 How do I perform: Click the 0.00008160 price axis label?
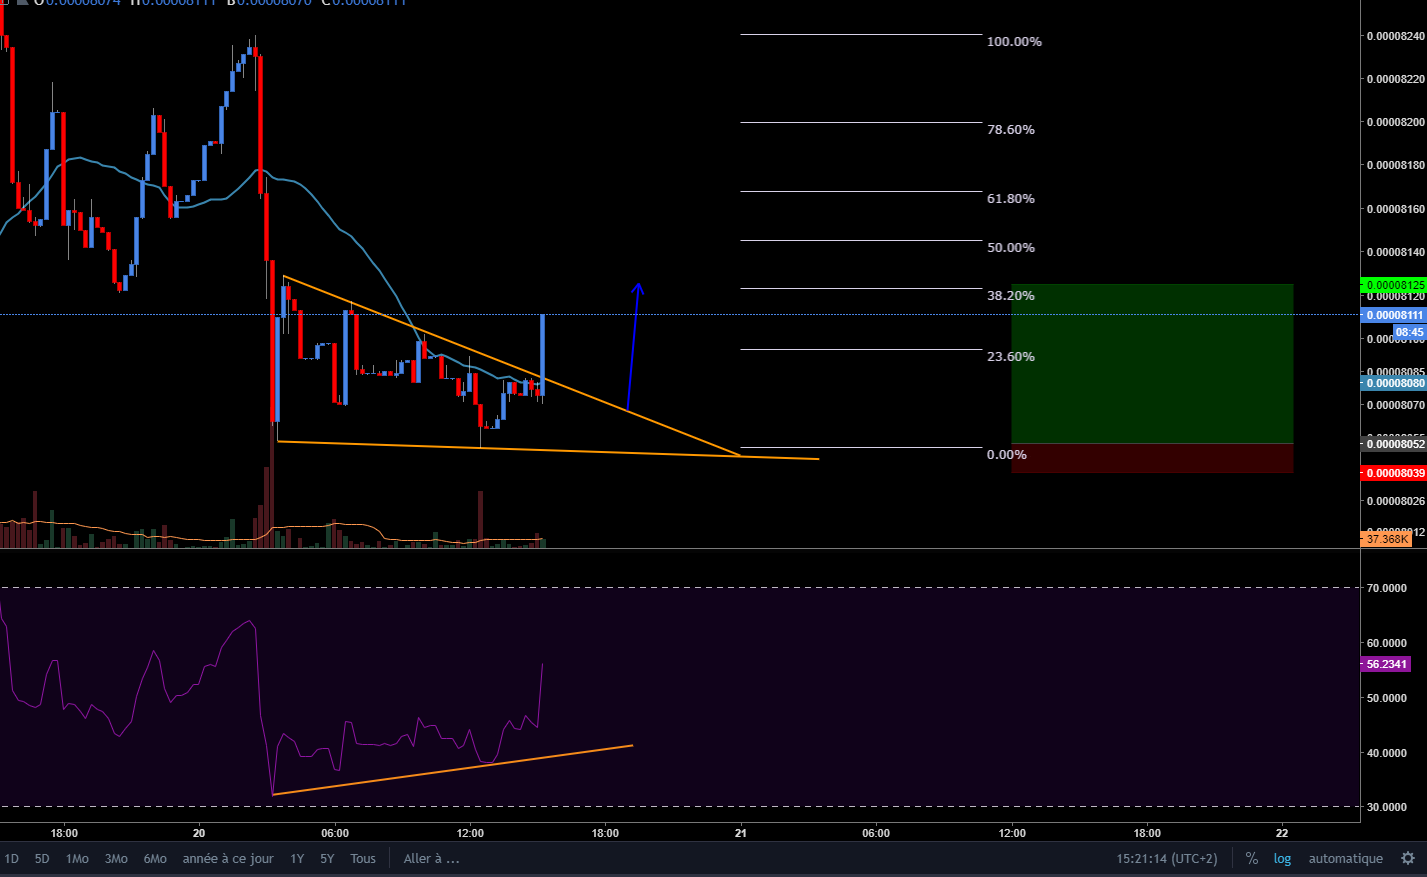click(1396, 209)
